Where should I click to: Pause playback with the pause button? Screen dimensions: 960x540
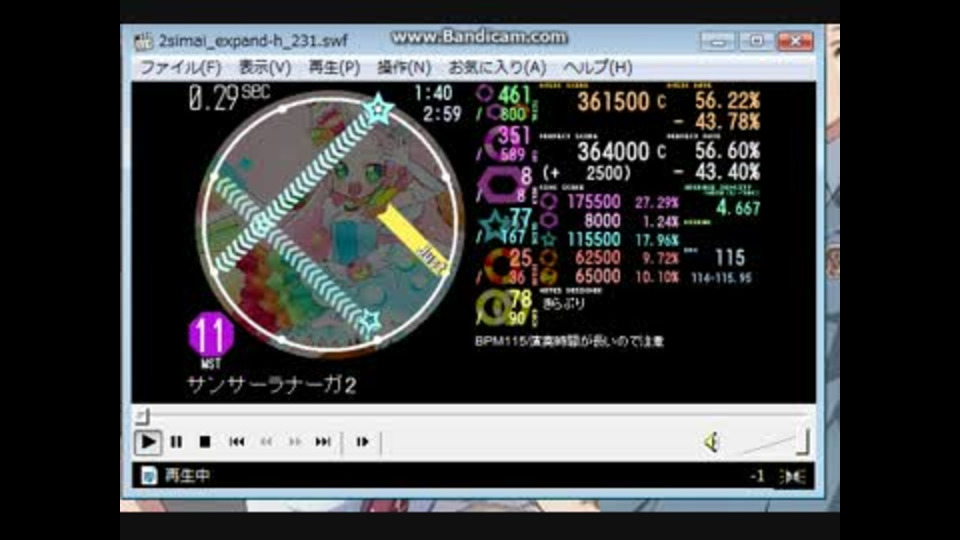pyautogui.click(x=176, y=442)
